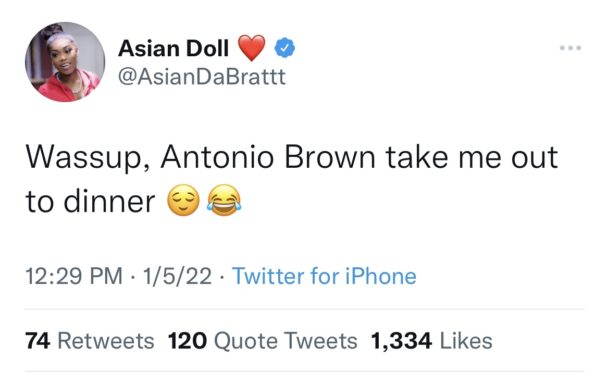
Task: Click the tweet text mentioning Antonio Brown
Action: click(291, 178)
